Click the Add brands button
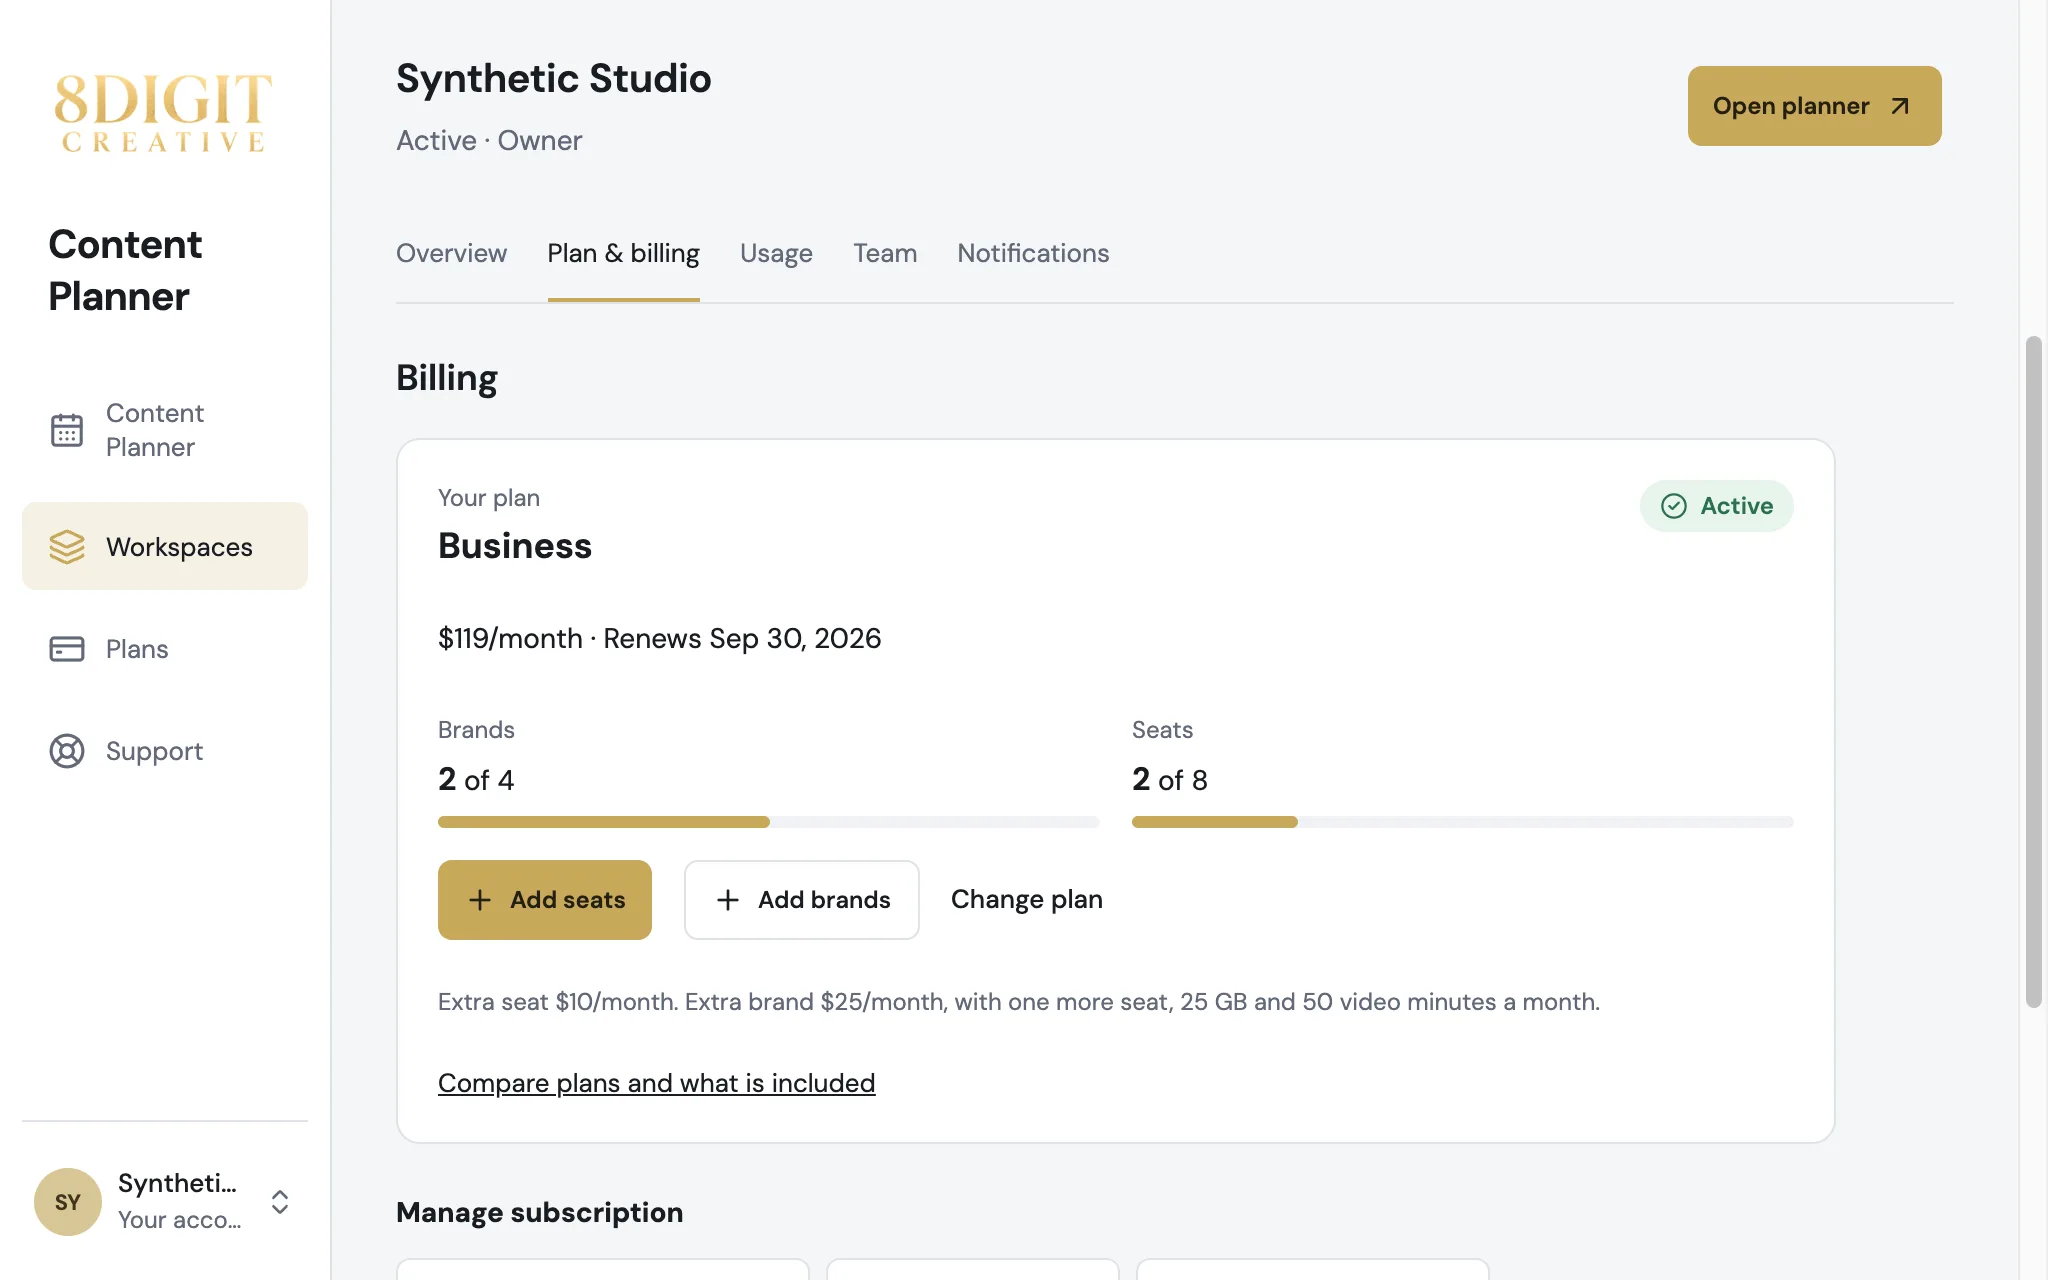Viewport: 2048px width, 1280px height. pyautogui.click(x=802, y=900)
